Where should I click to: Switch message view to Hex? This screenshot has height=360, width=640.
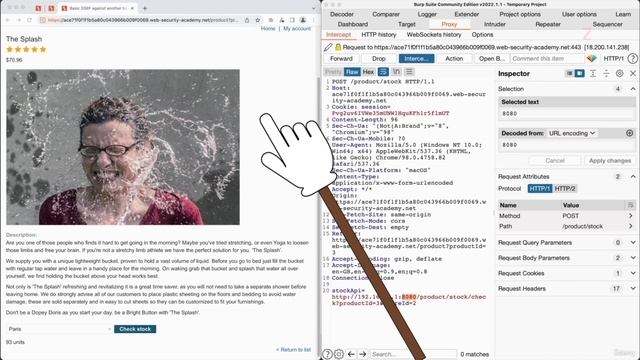point(368,72)
